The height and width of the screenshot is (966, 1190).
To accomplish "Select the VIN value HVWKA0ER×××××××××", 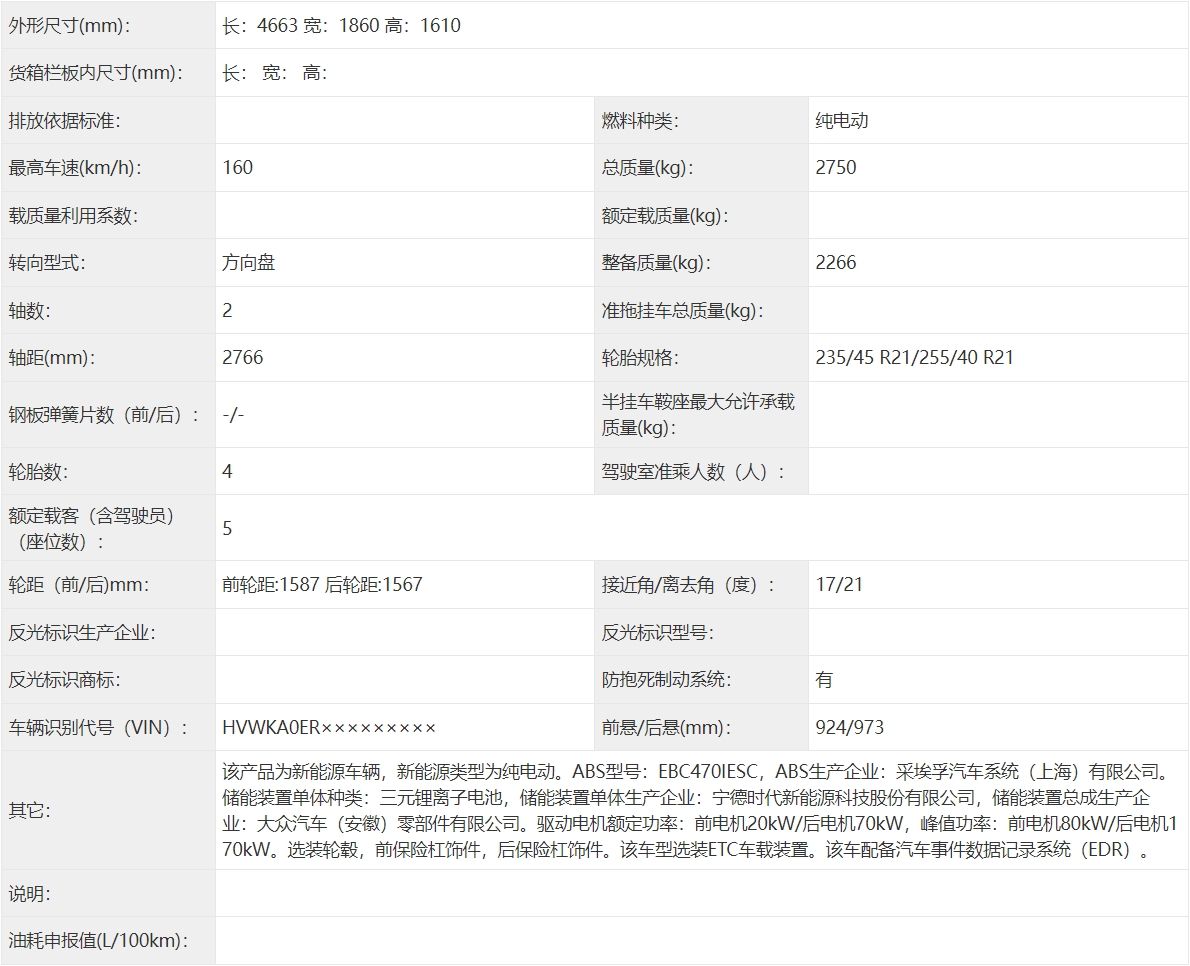I will [x=329, y=727].
